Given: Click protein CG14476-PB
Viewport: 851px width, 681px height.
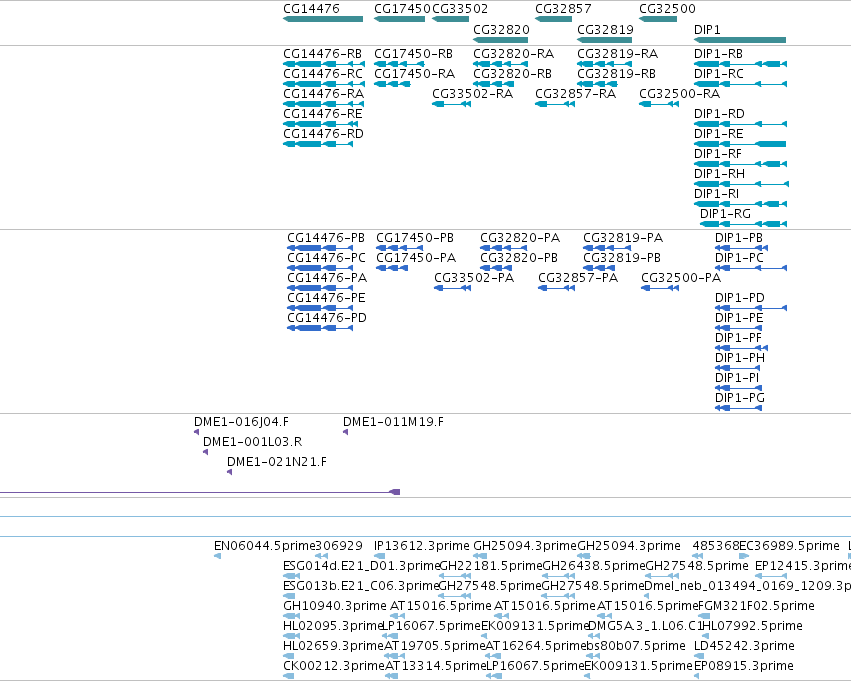Looking at the screenshot, I should coord(320,248).
